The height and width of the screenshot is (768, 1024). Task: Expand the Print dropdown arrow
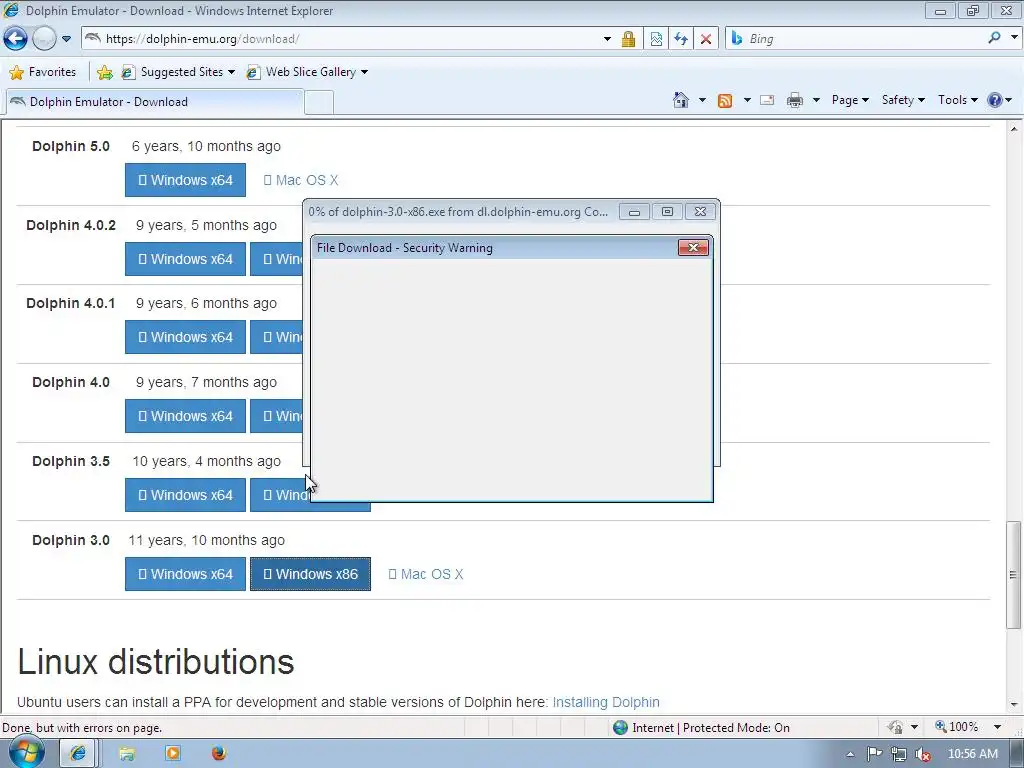[816, 100]
